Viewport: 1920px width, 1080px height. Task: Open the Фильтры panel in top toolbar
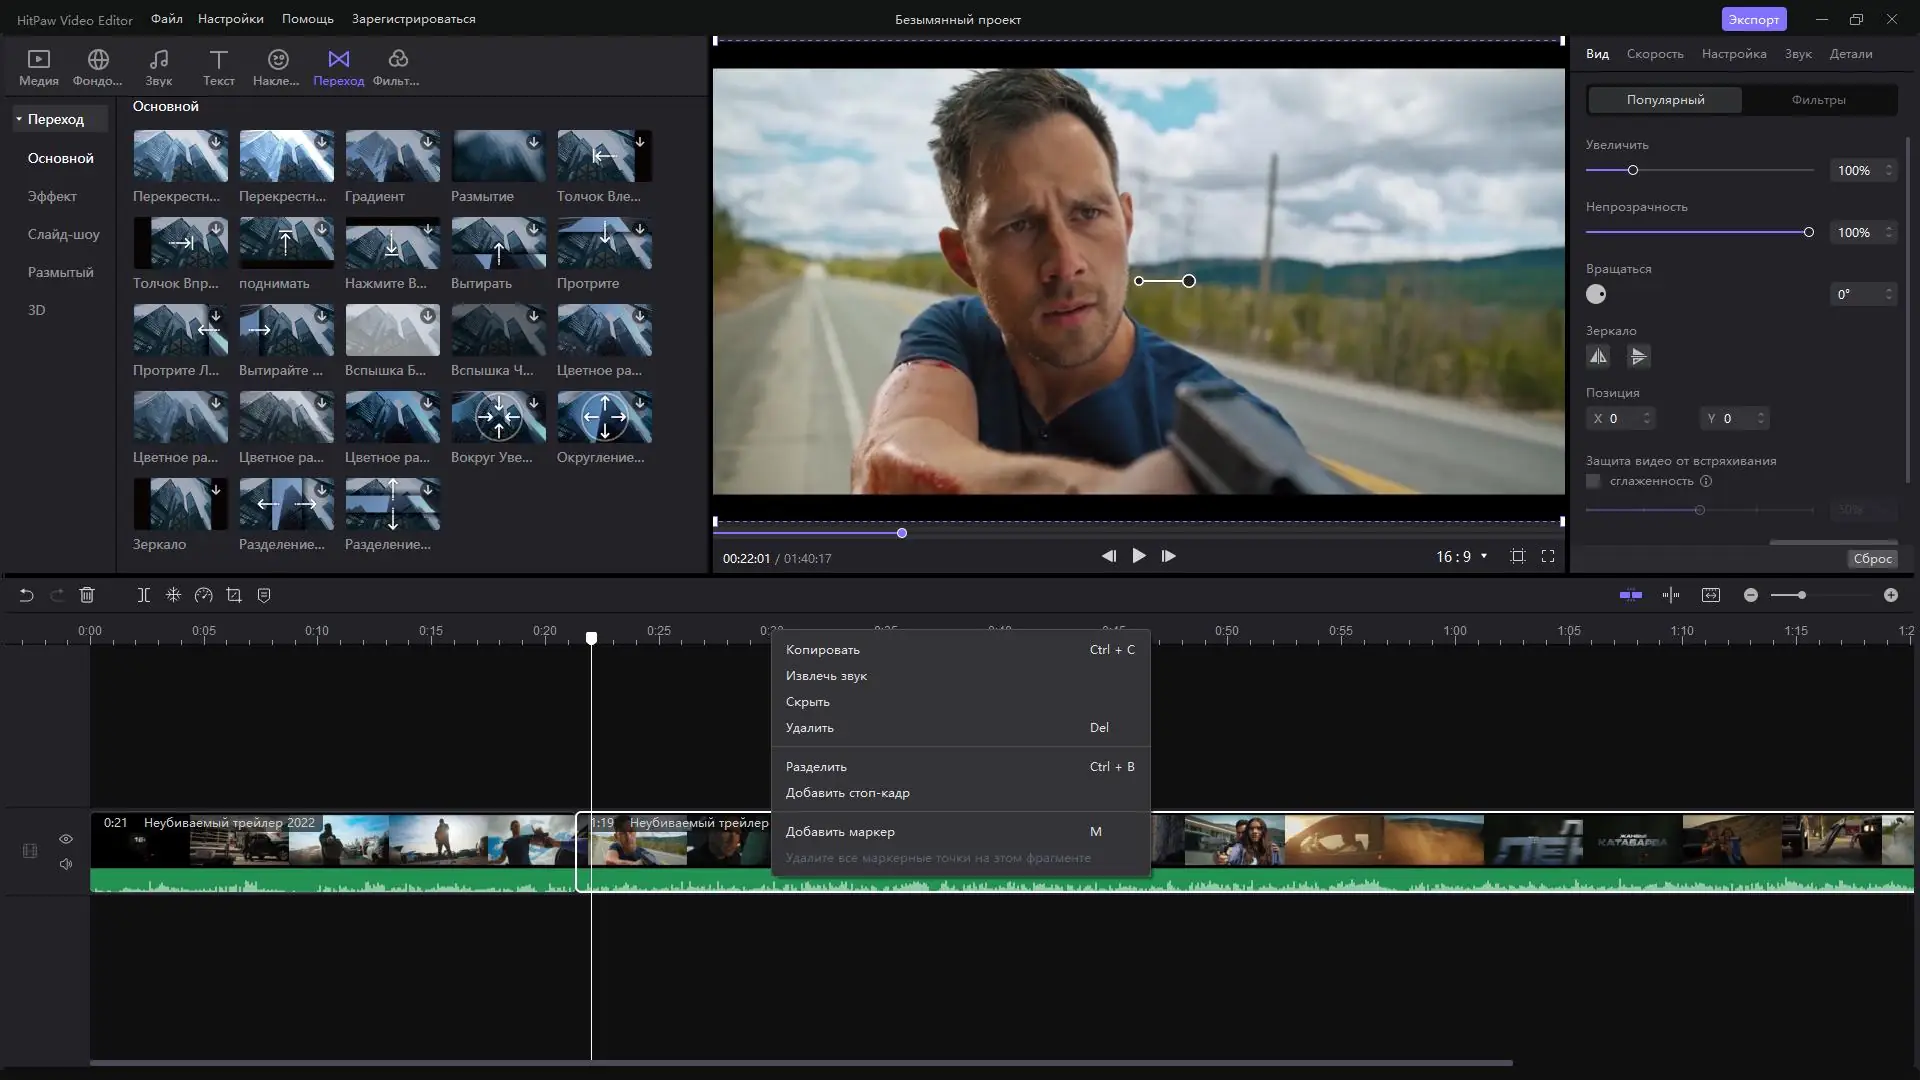pyautogui.click(x=396, y=66)
